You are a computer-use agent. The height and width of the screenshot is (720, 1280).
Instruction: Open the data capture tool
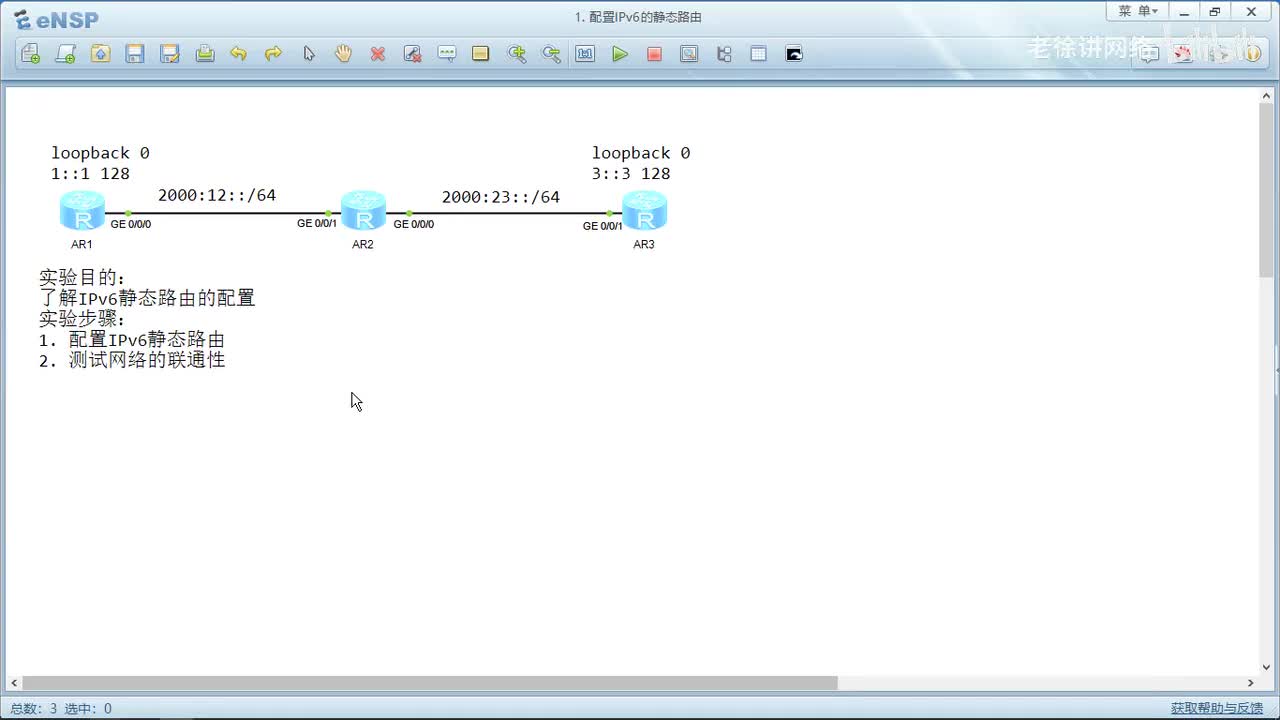coord(689,54)
